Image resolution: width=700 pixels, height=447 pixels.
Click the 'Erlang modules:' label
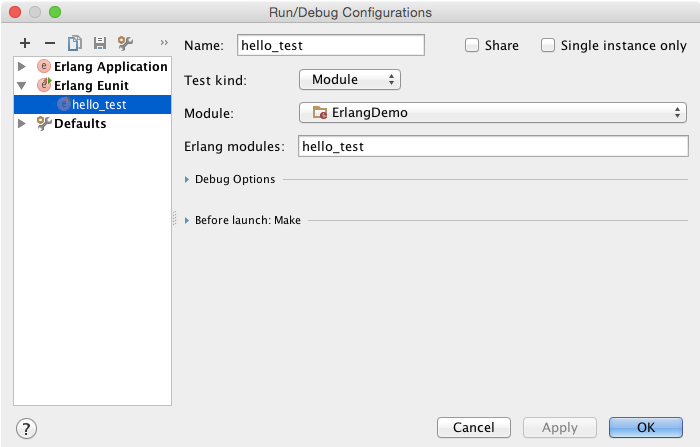(x=234, y=146)
